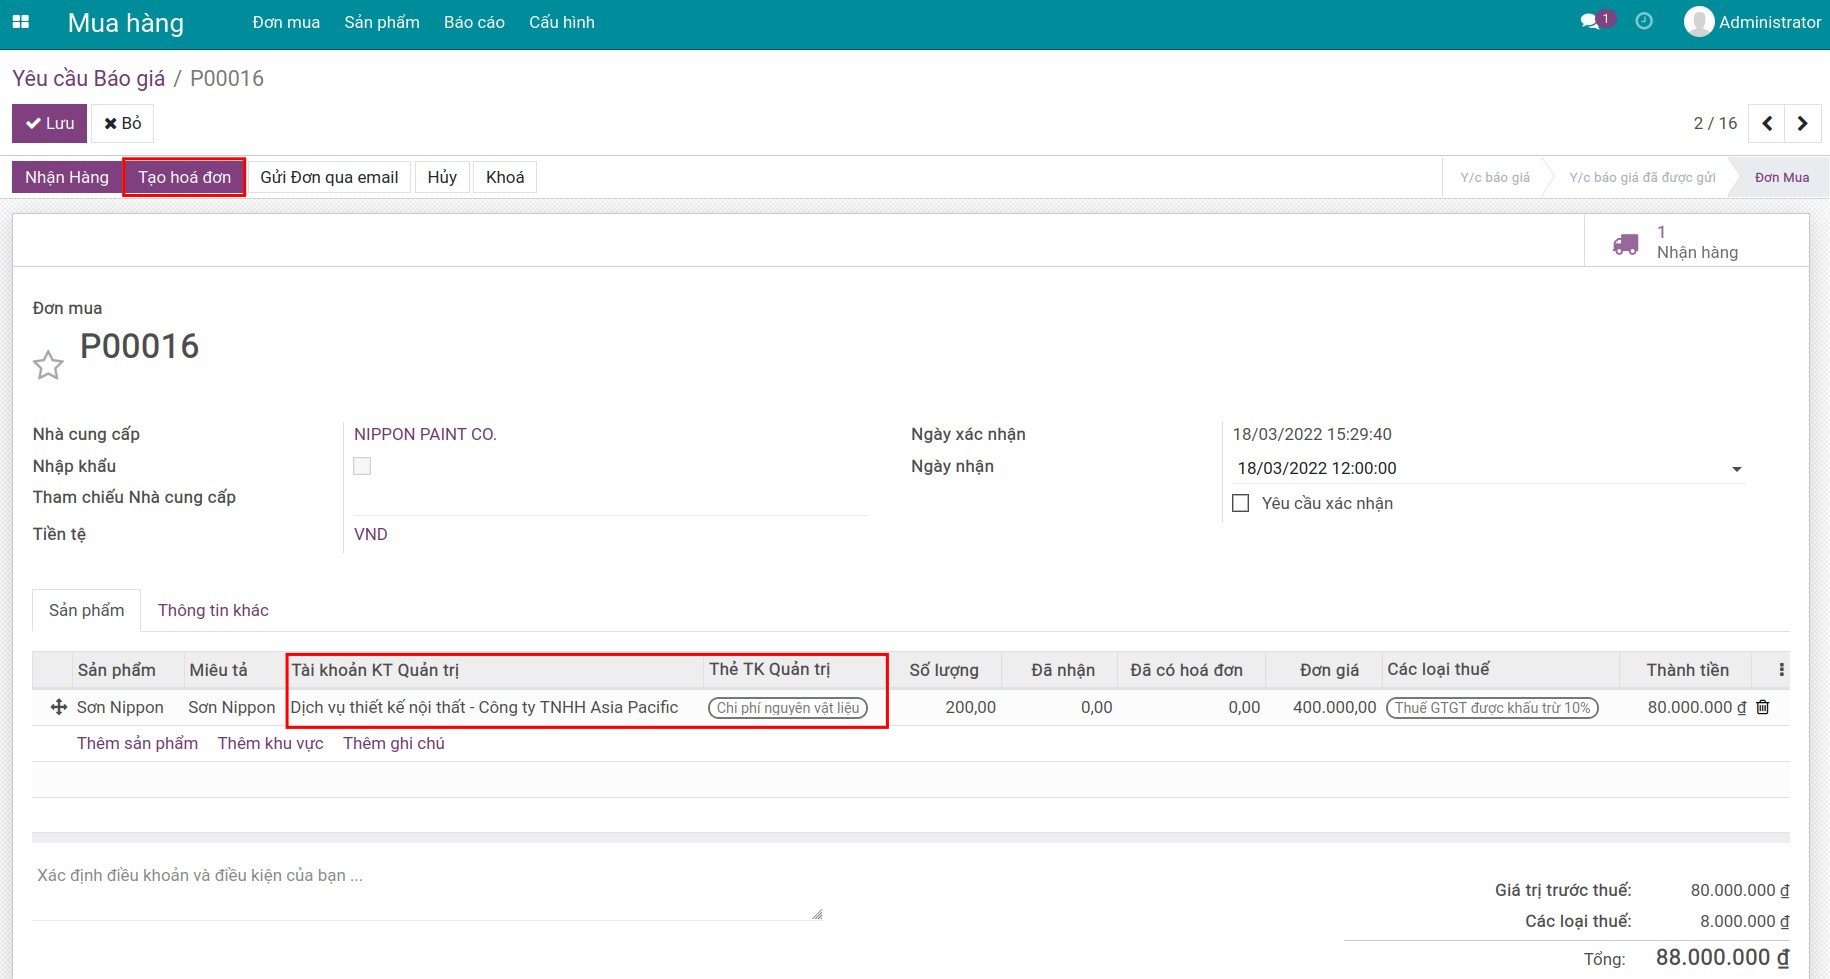This screenshot has width=1830, height=979.
Task: Click the Tạo hoá đơn button
Action: tap(184, 177)
